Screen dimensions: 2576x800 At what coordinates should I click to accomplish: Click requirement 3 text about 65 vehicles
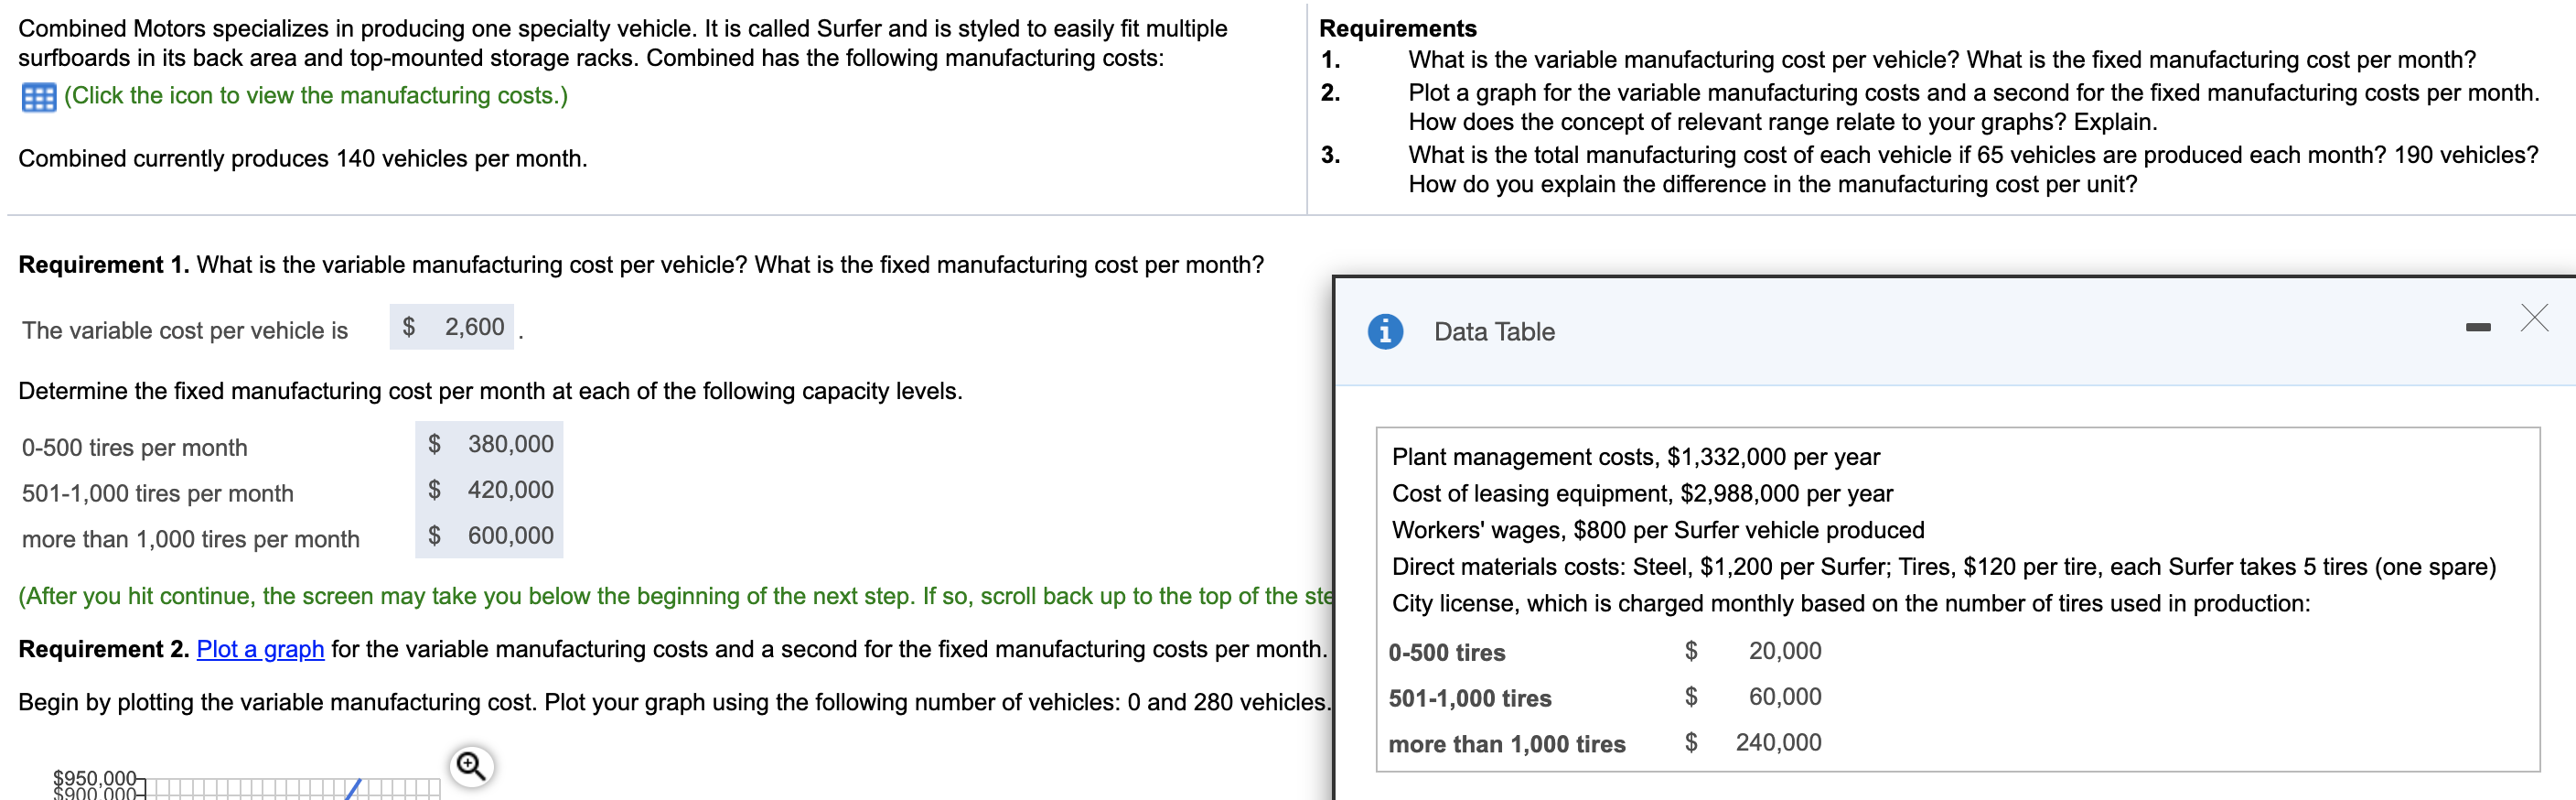click(1973, 170)
